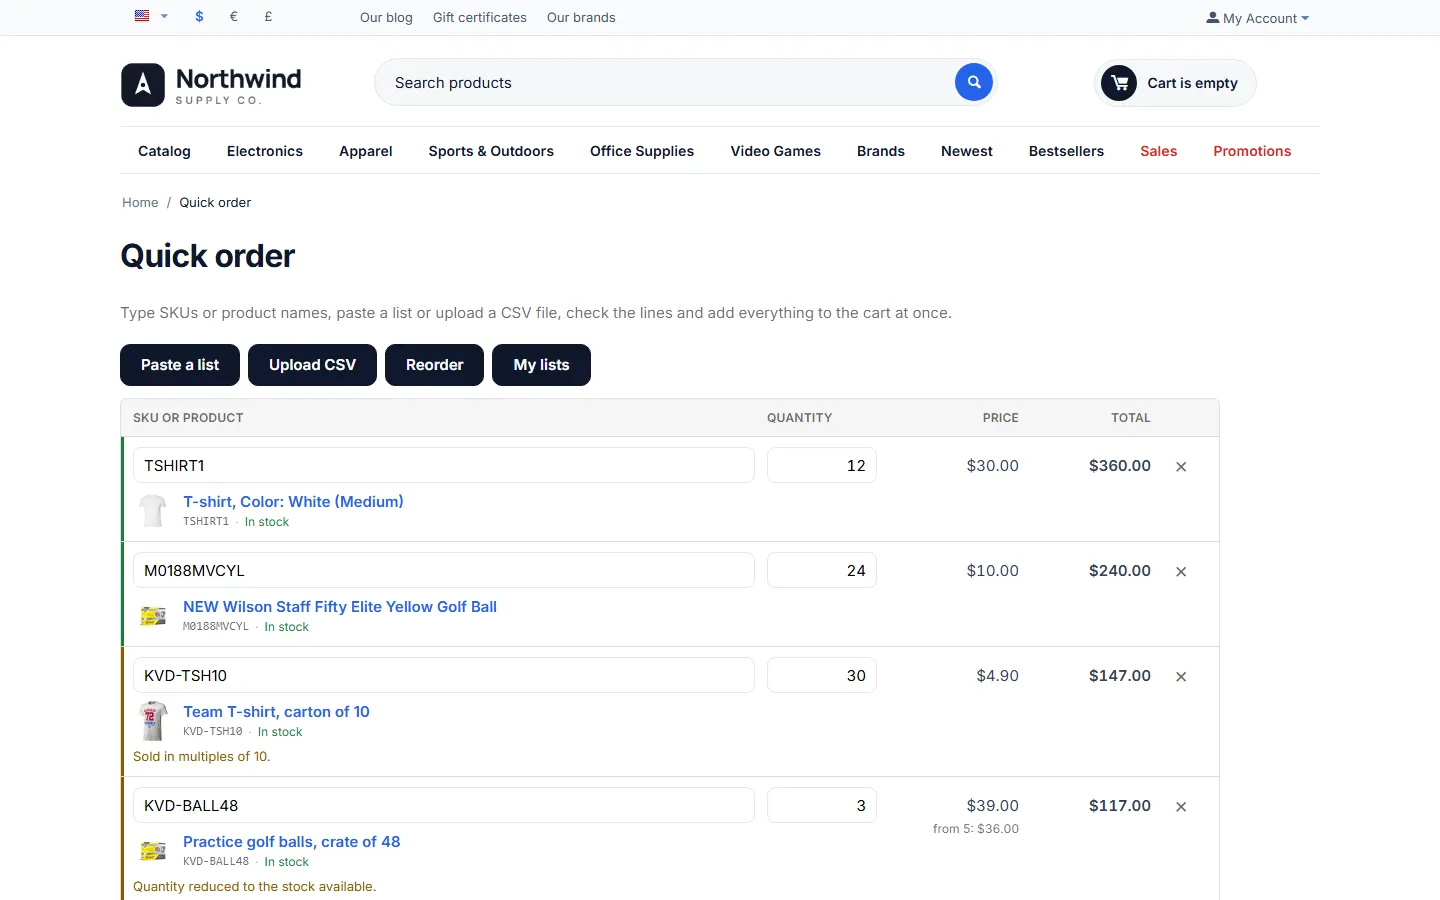This screenshot has height=900, width=1440.
Task: Remove the M0188MVCYL line item
Action: click(x=1181, y=572)
